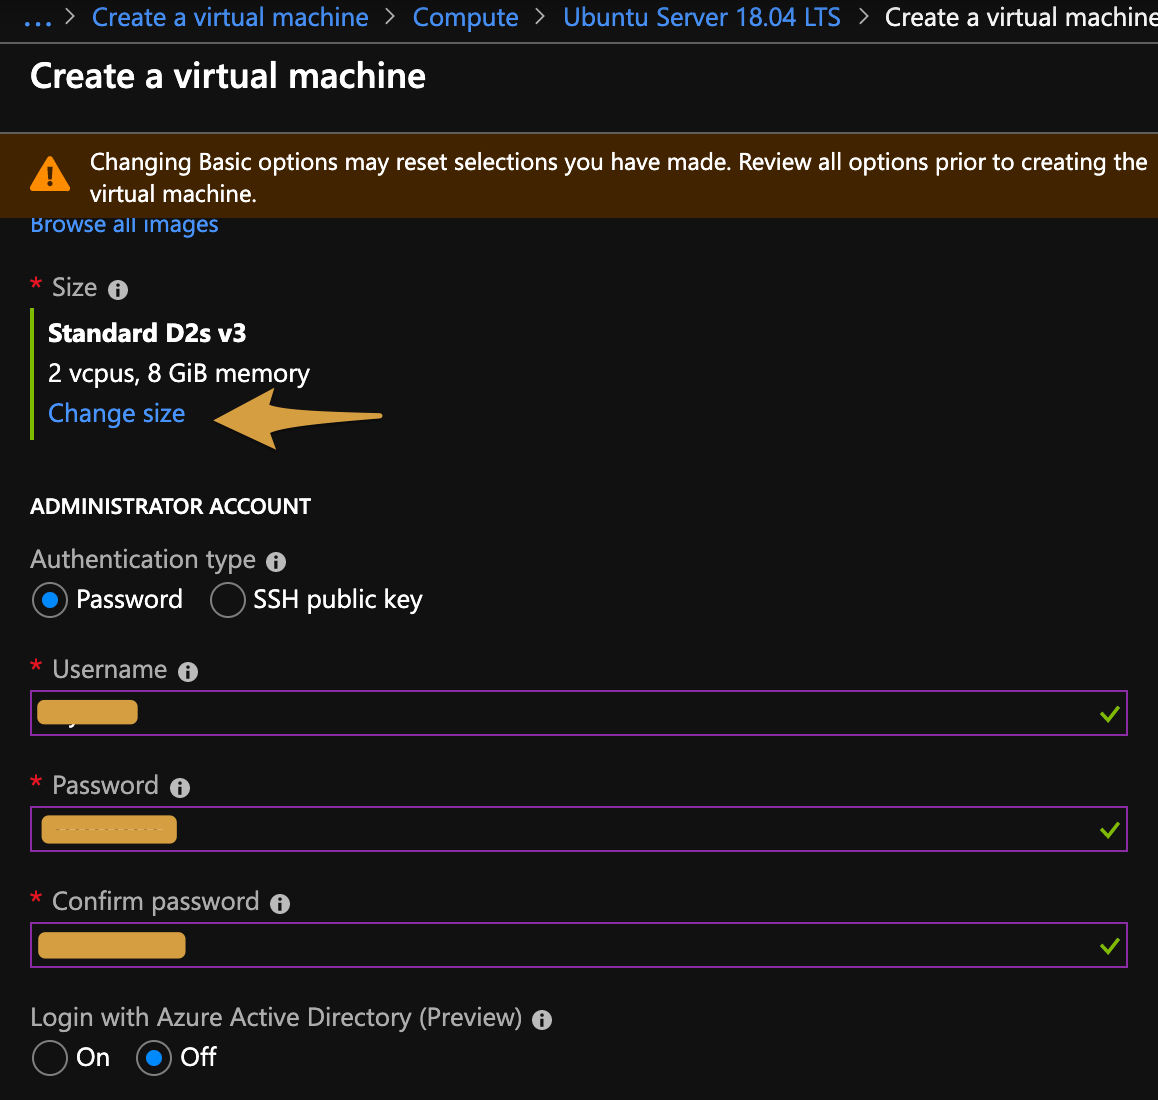Click the Azure Active Directory info icon

(542, 1020)
